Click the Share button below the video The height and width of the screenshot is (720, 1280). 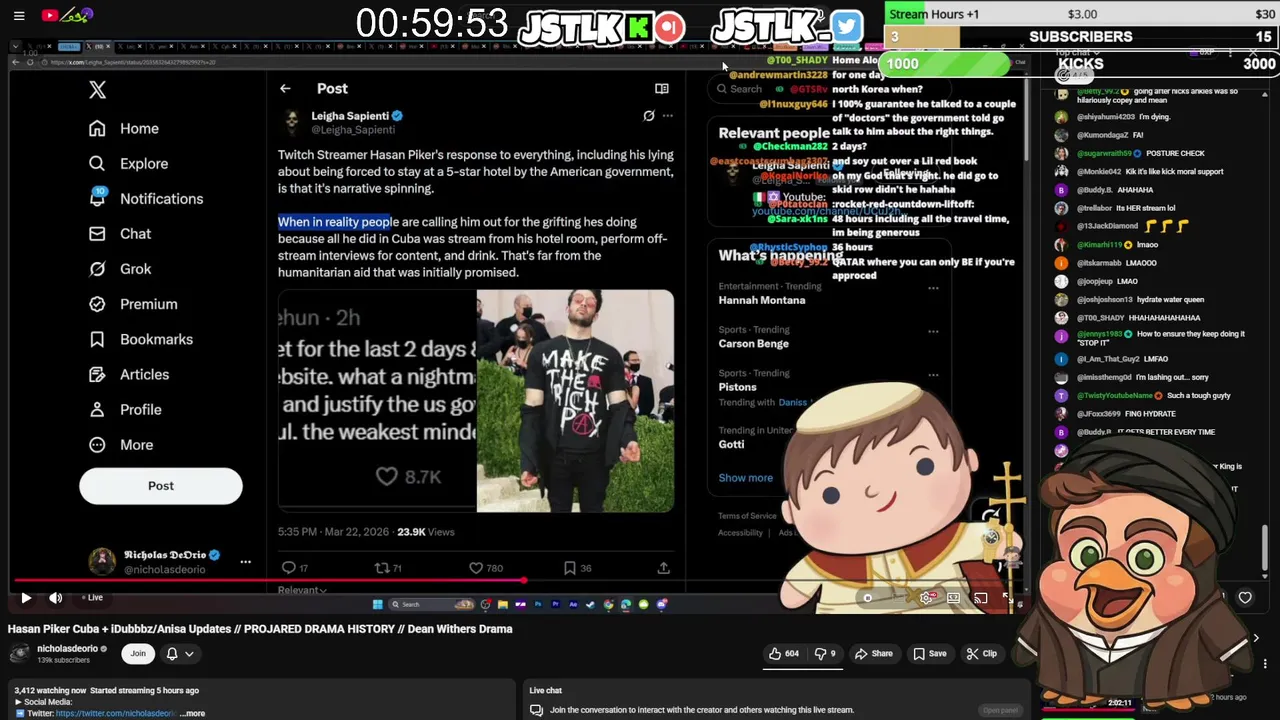(873, 654)
